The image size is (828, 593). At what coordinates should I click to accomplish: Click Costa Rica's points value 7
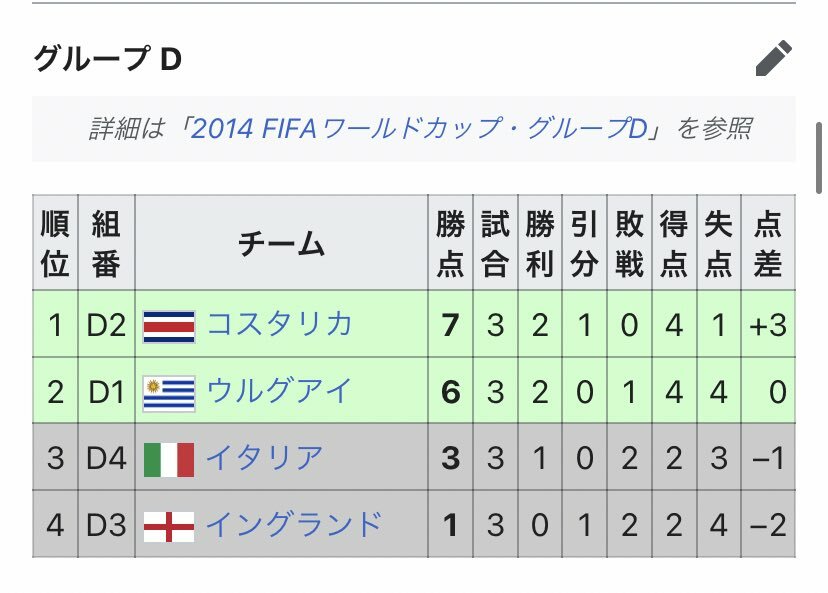tap(450, 324)
